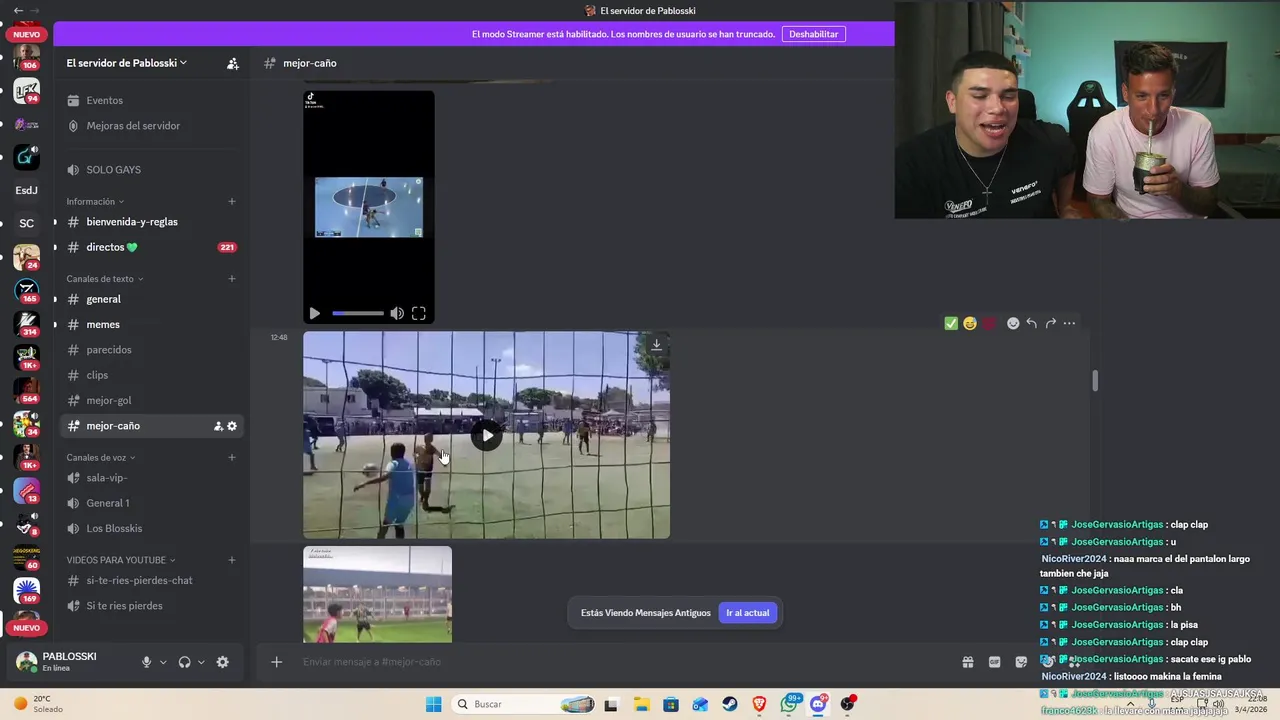Add channel to 'VIDEOS PARA YOUTUBE'
Viewport: 1280px width, 720px height.
232,560
